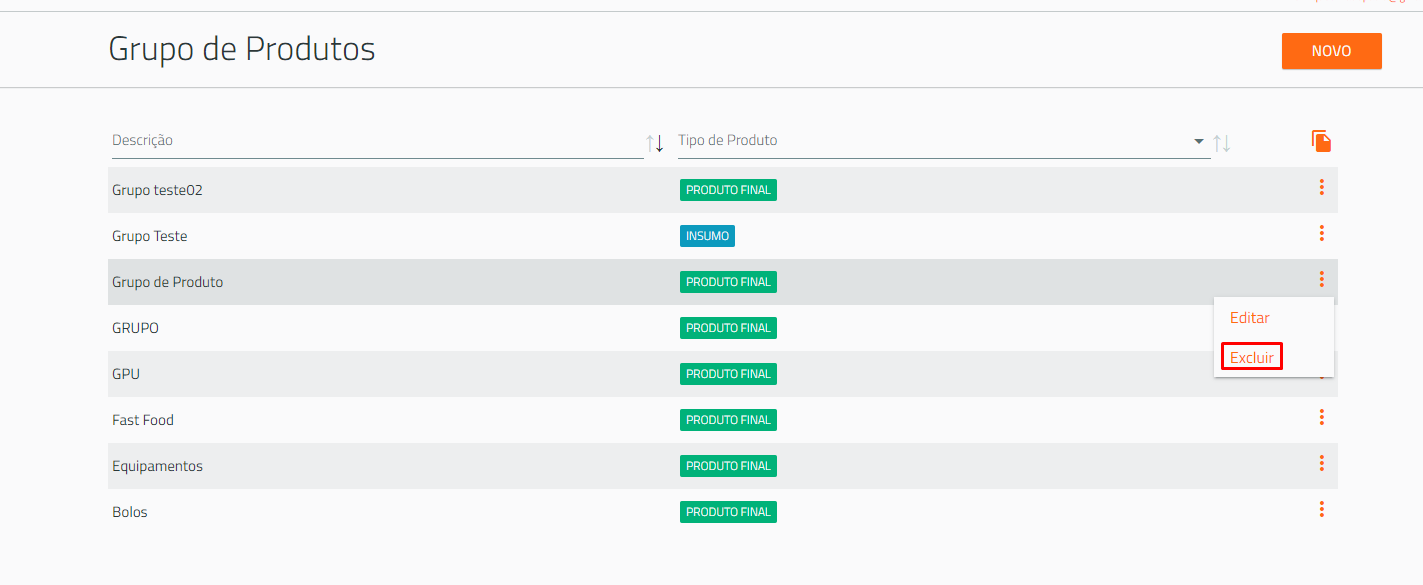1423x585 pixels.
Task: Click the Grupo de Produtos page heading
Action: (x=242, y=48)
